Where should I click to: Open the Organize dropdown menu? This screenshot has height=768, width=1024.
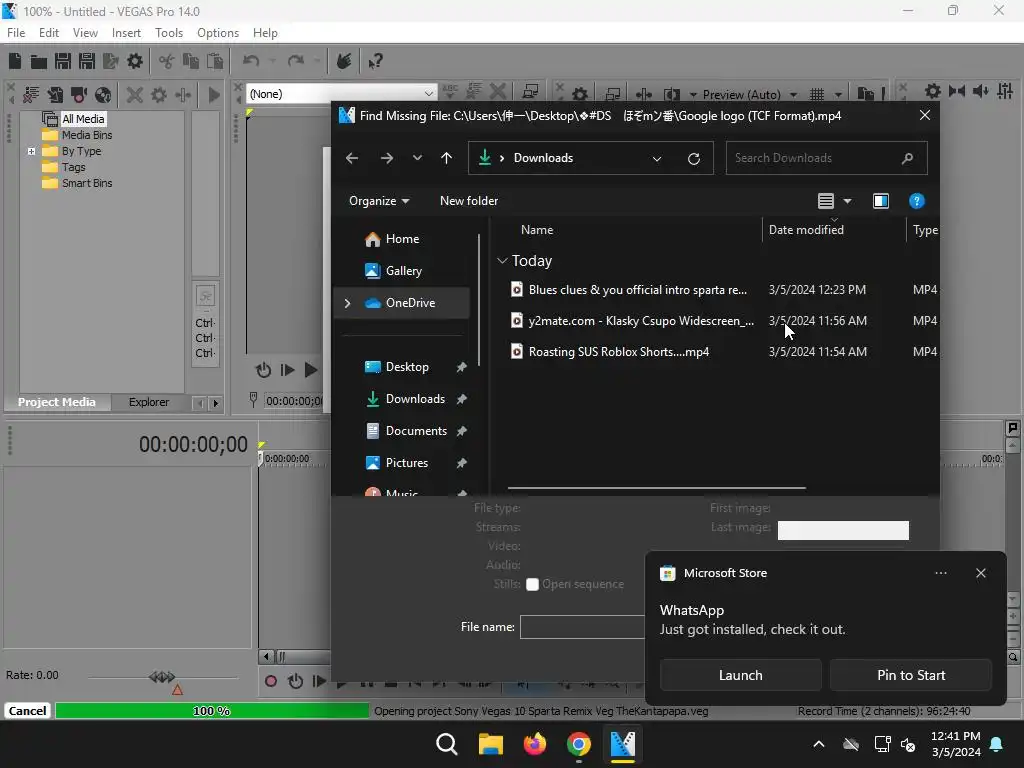379,200
